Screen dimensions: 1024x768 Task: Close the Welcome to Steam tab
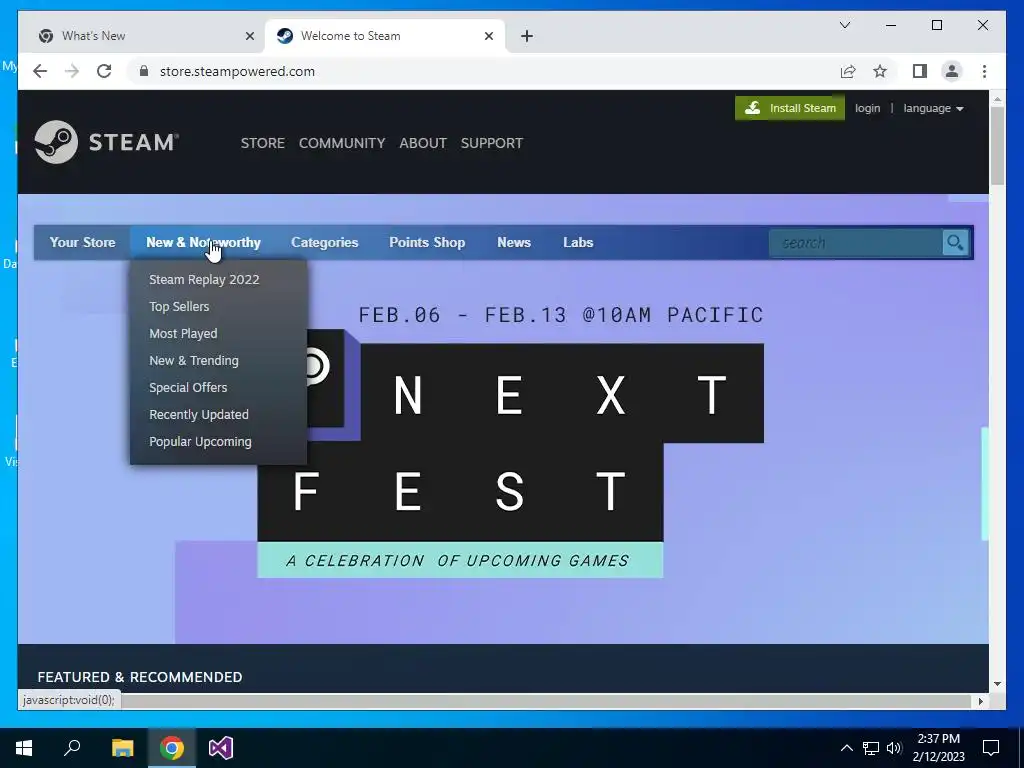point(488,36)
